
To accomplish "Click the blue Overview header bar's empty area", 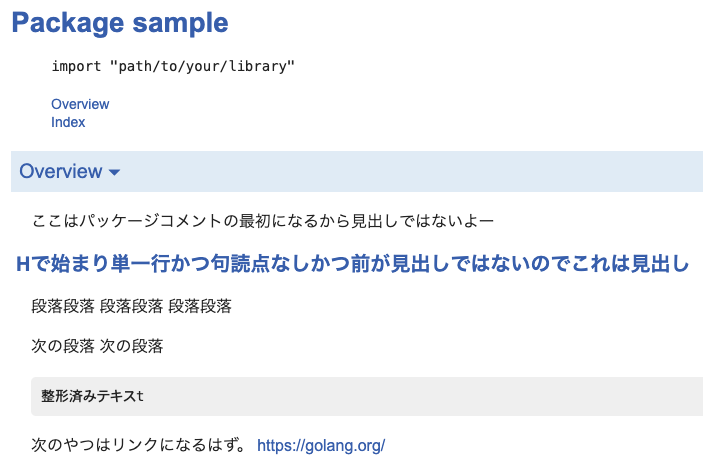I will point(404,171).
